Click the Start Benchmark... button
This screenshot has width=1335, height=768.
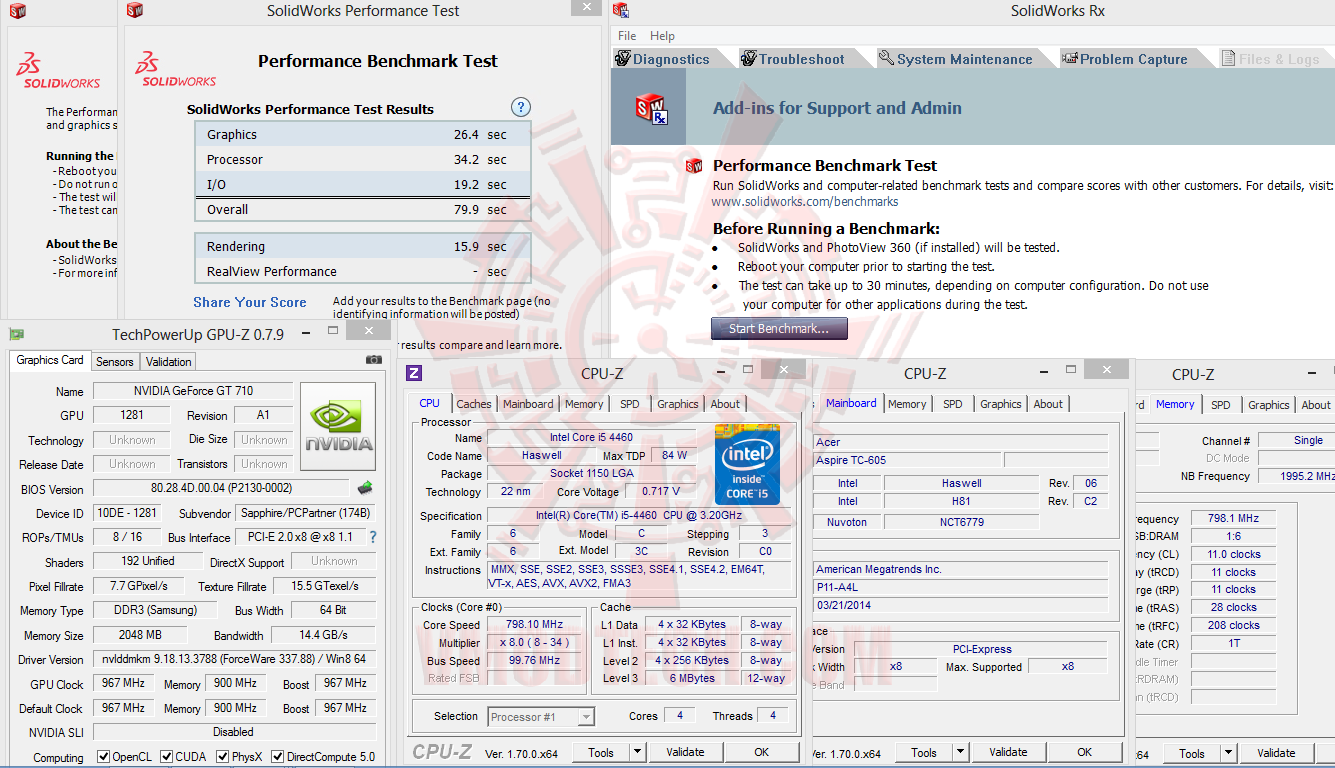point(779,328)
